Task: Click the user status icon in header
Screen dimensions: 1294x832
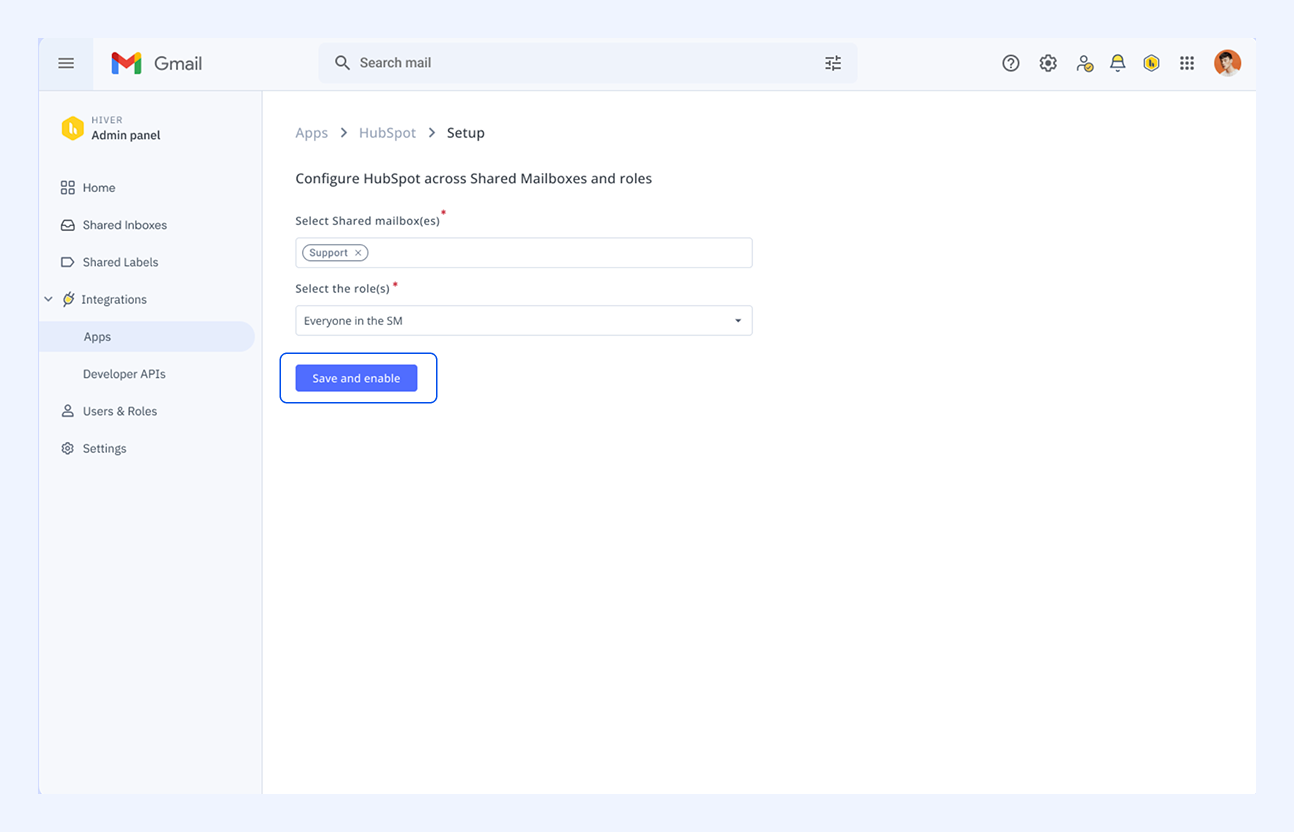Action: click(1084, 63)
